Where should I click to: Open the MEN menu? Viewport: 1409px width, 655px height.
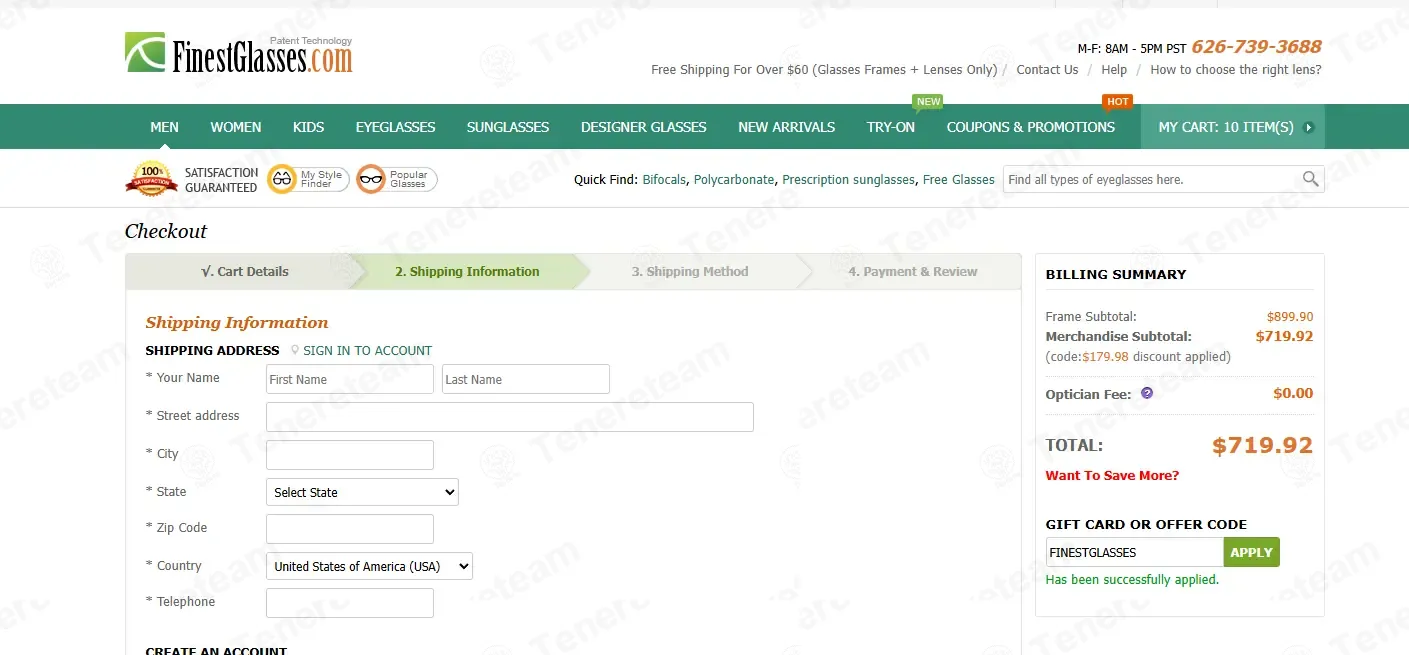[165, 127]
